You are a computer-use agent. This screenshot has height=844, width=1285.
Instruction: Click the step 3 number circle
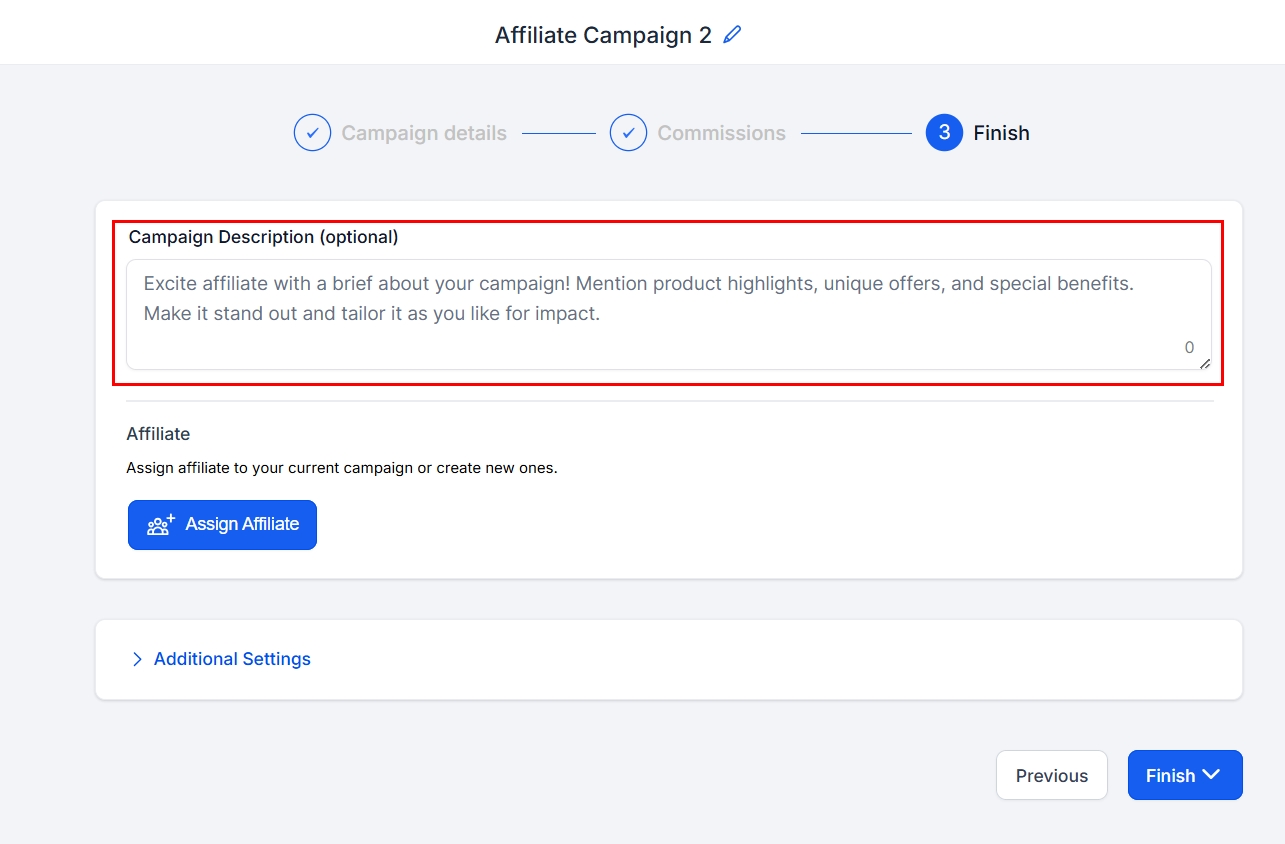click(944, 133)
